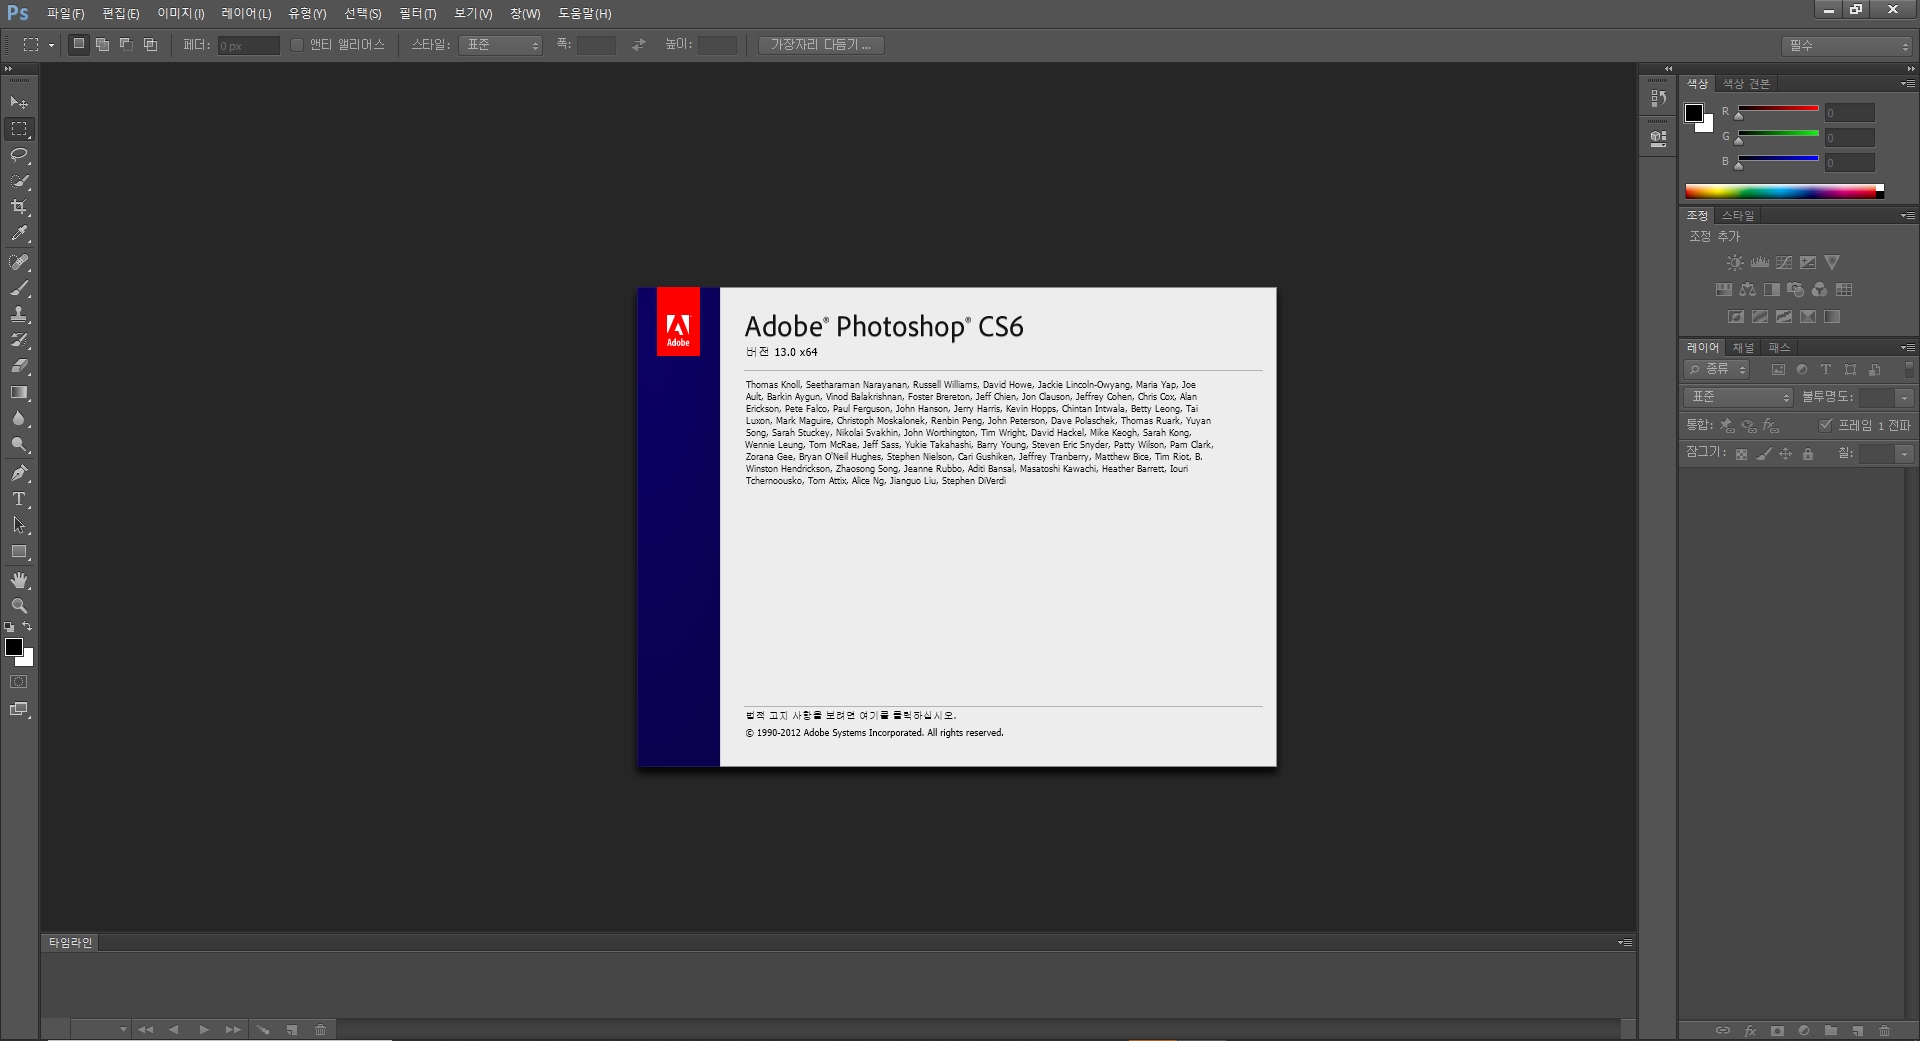The image size is (1920, 1041).
Task: Open the 타임라인 panel flyout menu
Action: 1625,943
